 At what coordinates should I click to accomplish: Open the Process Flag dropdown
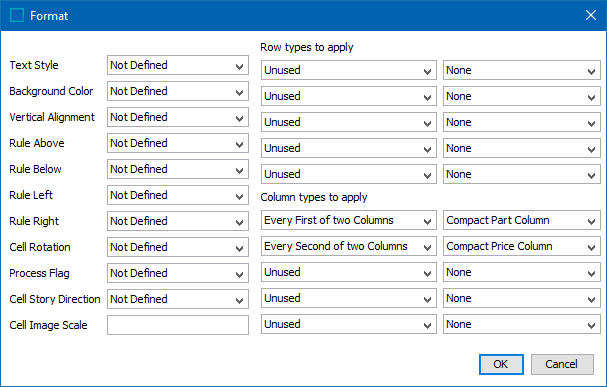178,273
